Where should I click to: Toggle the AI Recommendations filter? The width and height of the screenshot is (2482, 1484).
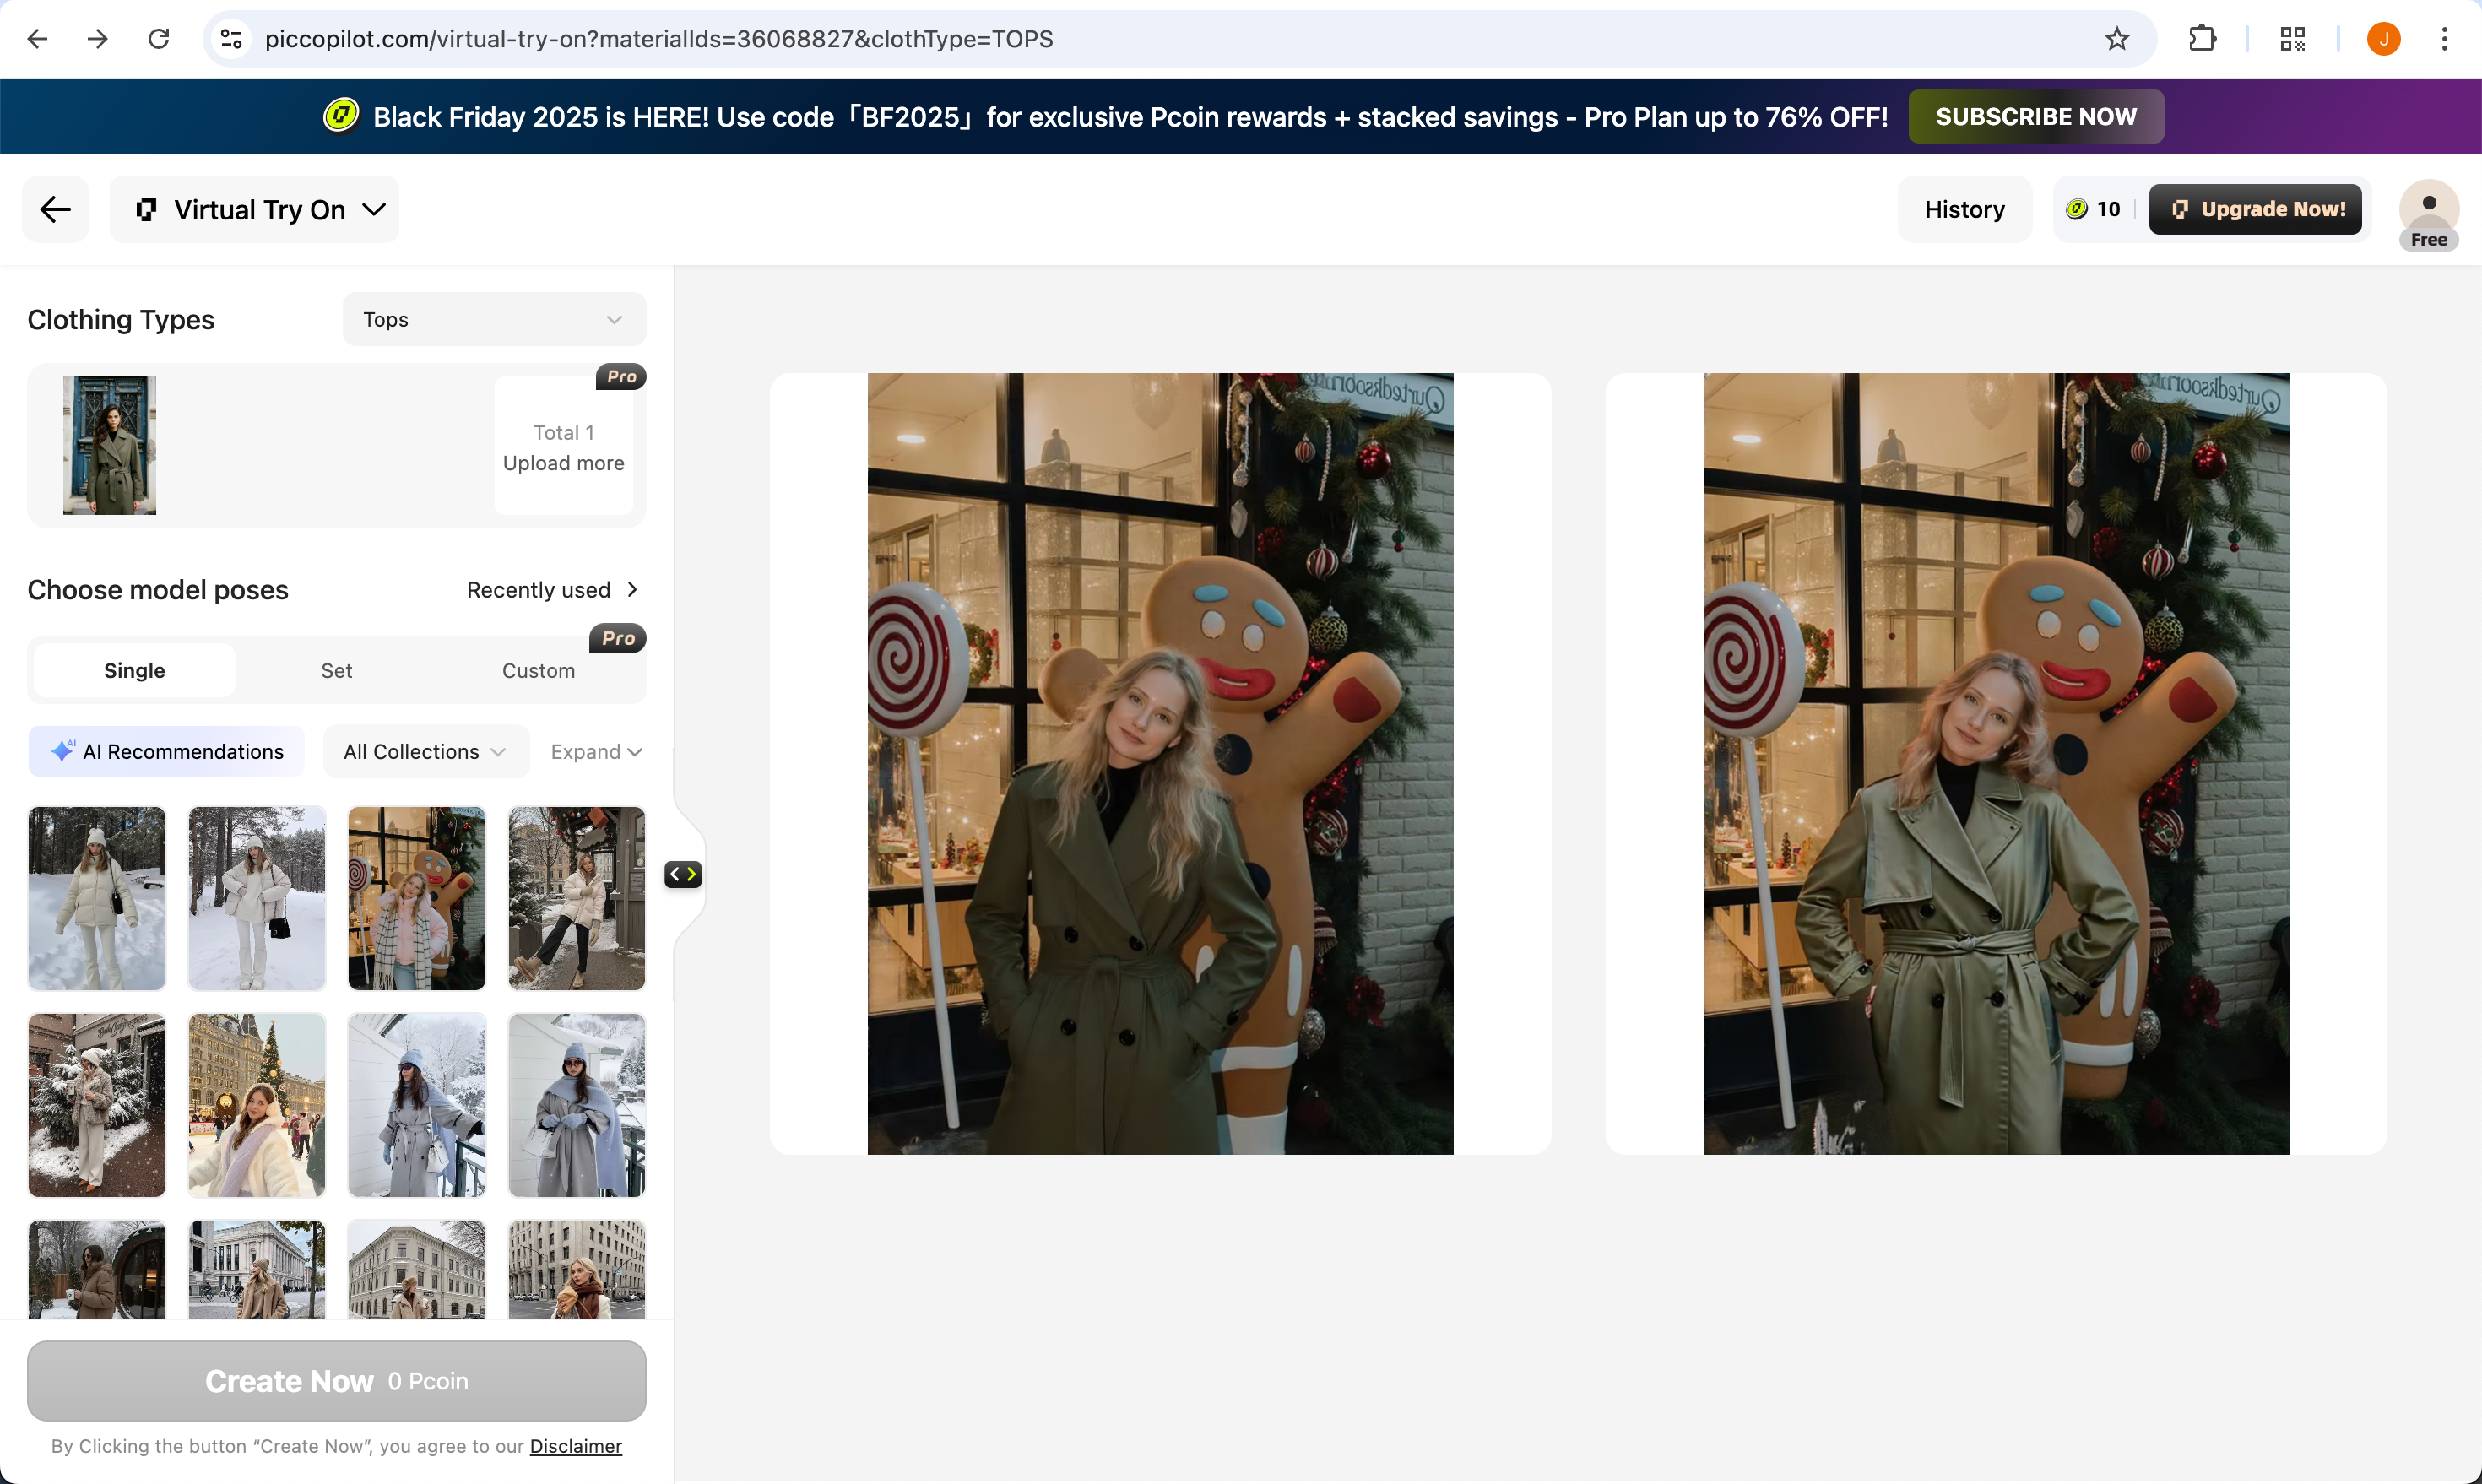(167, 752)
